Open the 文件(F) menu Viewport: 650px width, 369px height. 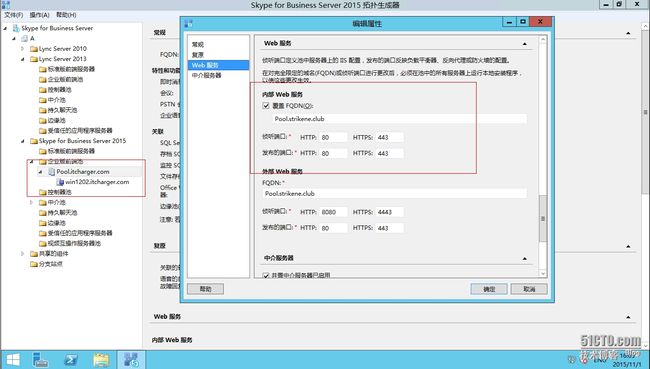click(x=14, y=15)
